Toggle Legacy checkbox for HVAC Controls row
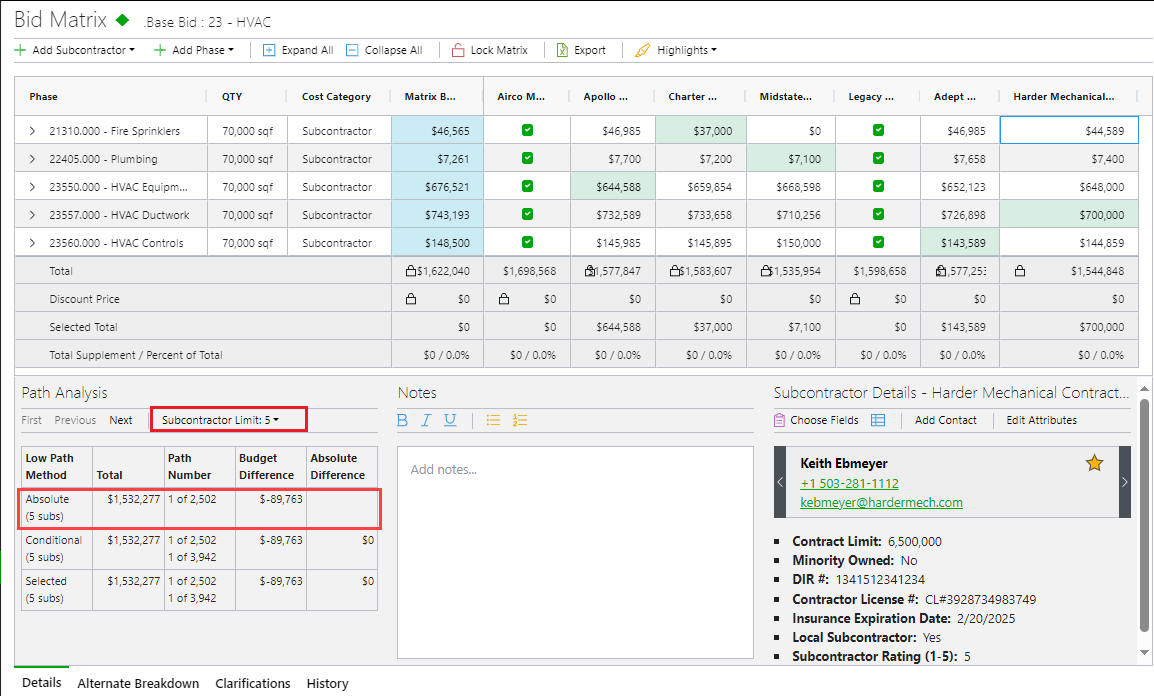Screen dimensions: 1154x696 point(878,243)
